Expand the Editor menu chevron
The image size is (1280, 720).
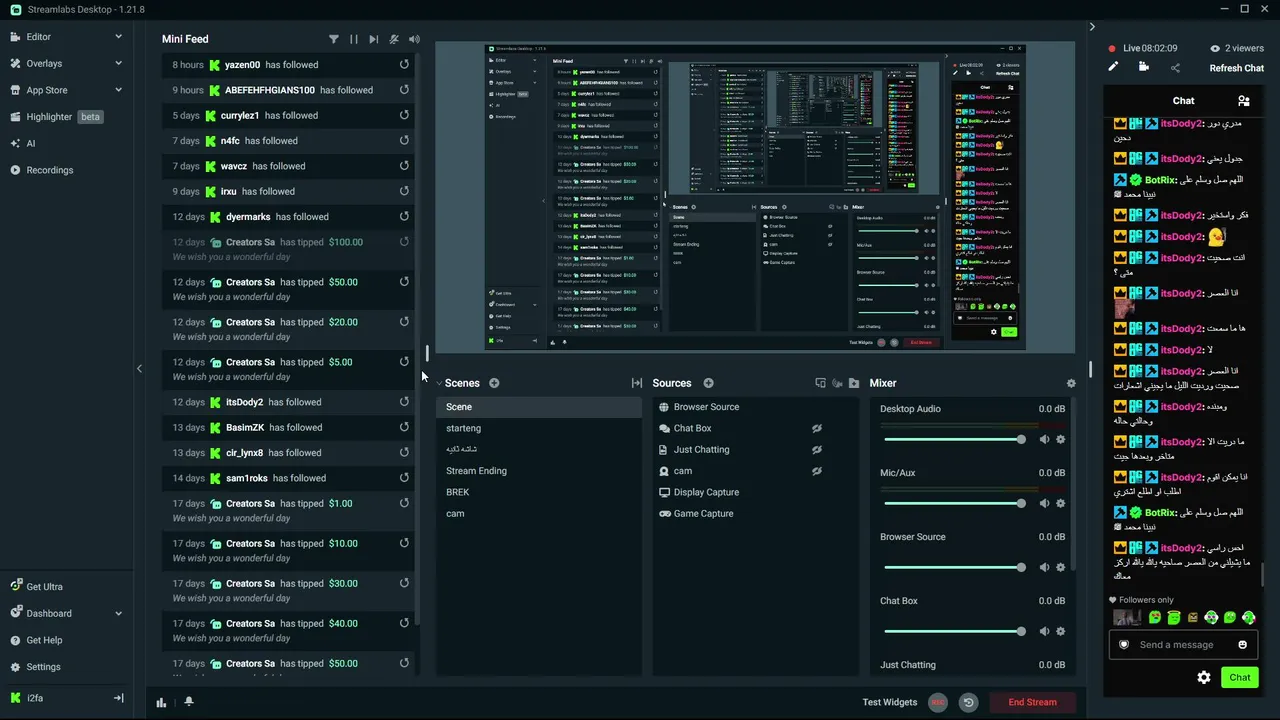click(x=118, y=37)
